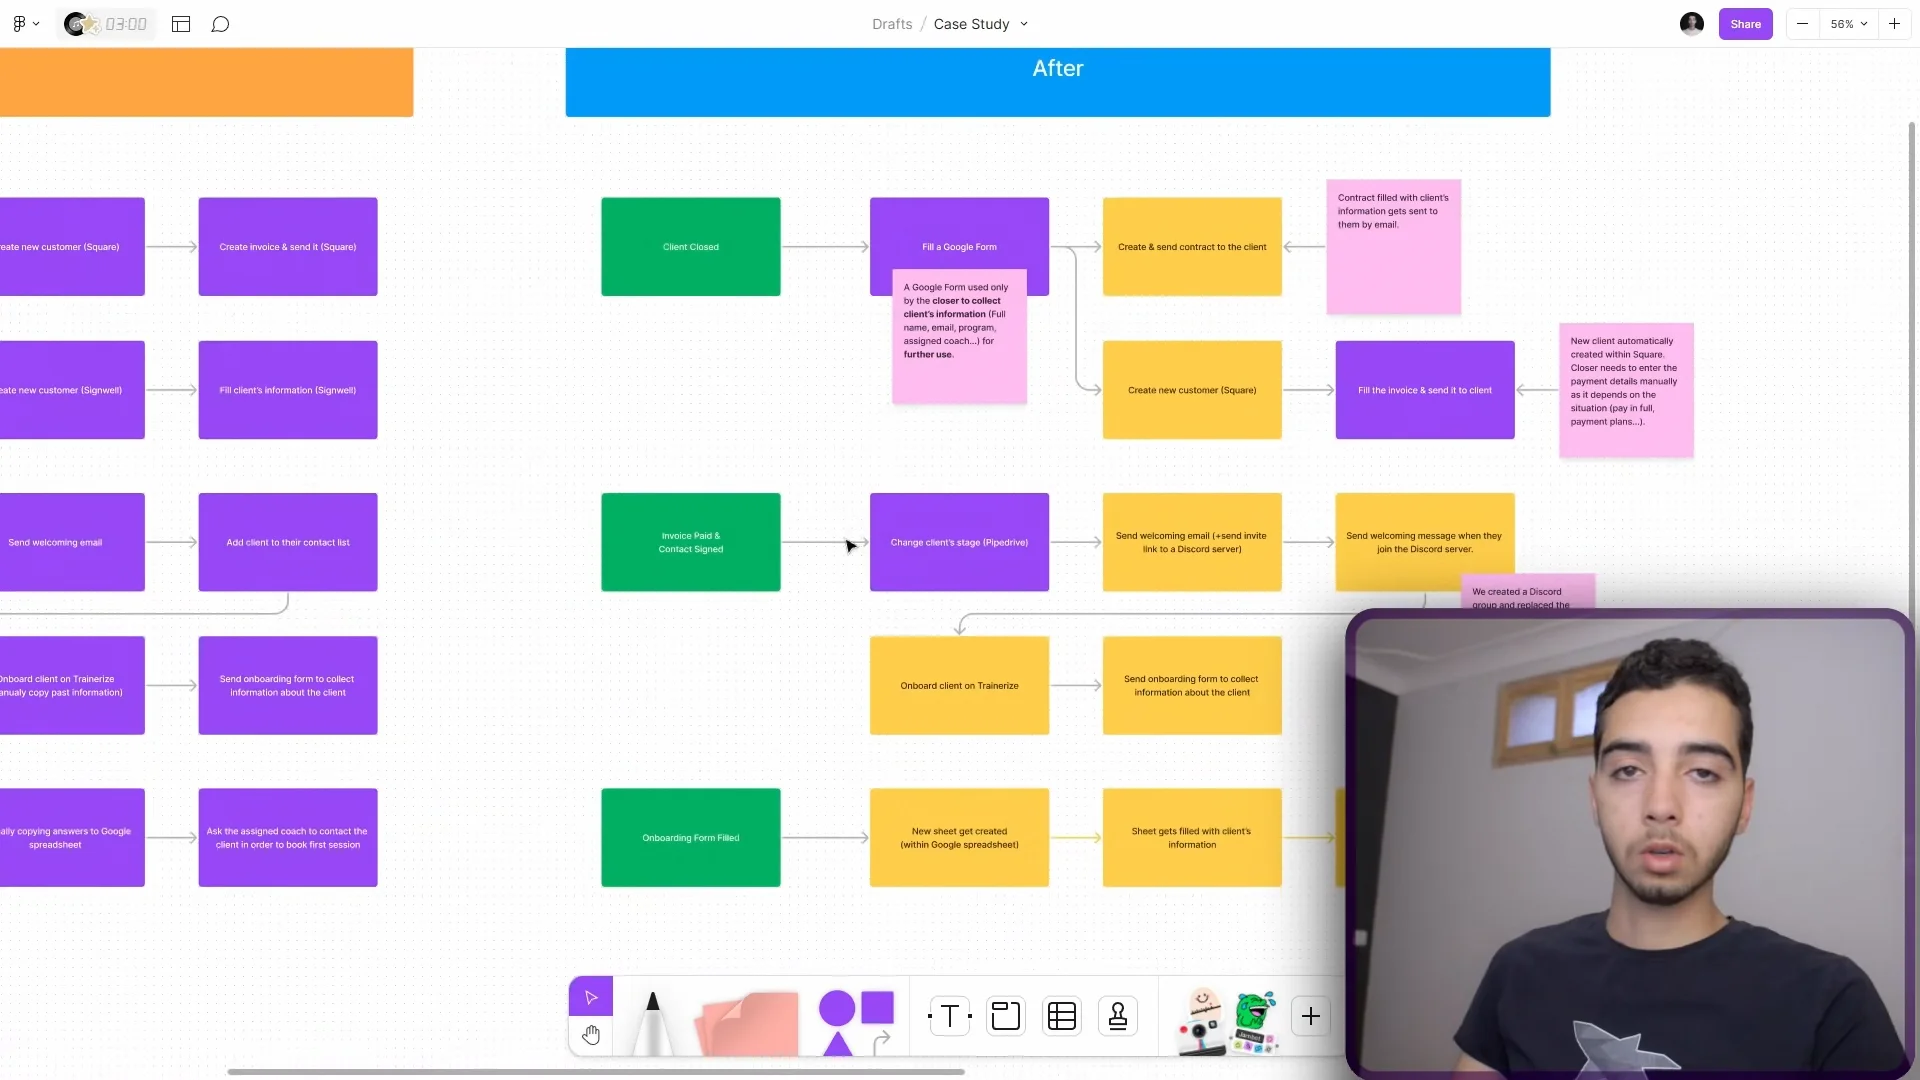
Task: Choose the circle shape tool
Action: (x=837, y=1008)
